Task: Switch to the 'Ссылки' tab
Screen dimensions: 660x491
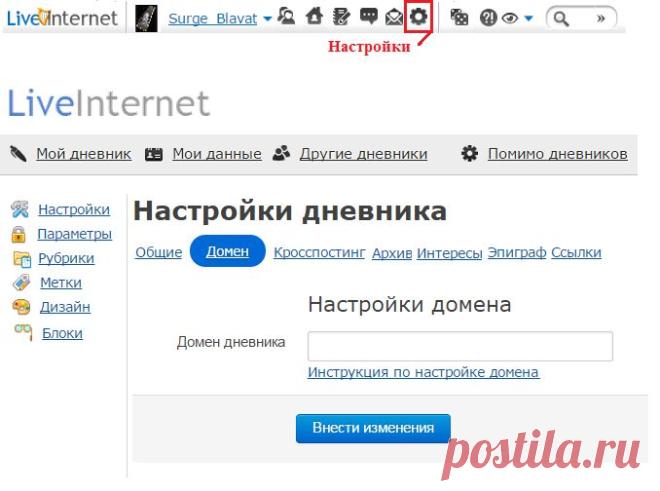Action: (x=576, y=252)
